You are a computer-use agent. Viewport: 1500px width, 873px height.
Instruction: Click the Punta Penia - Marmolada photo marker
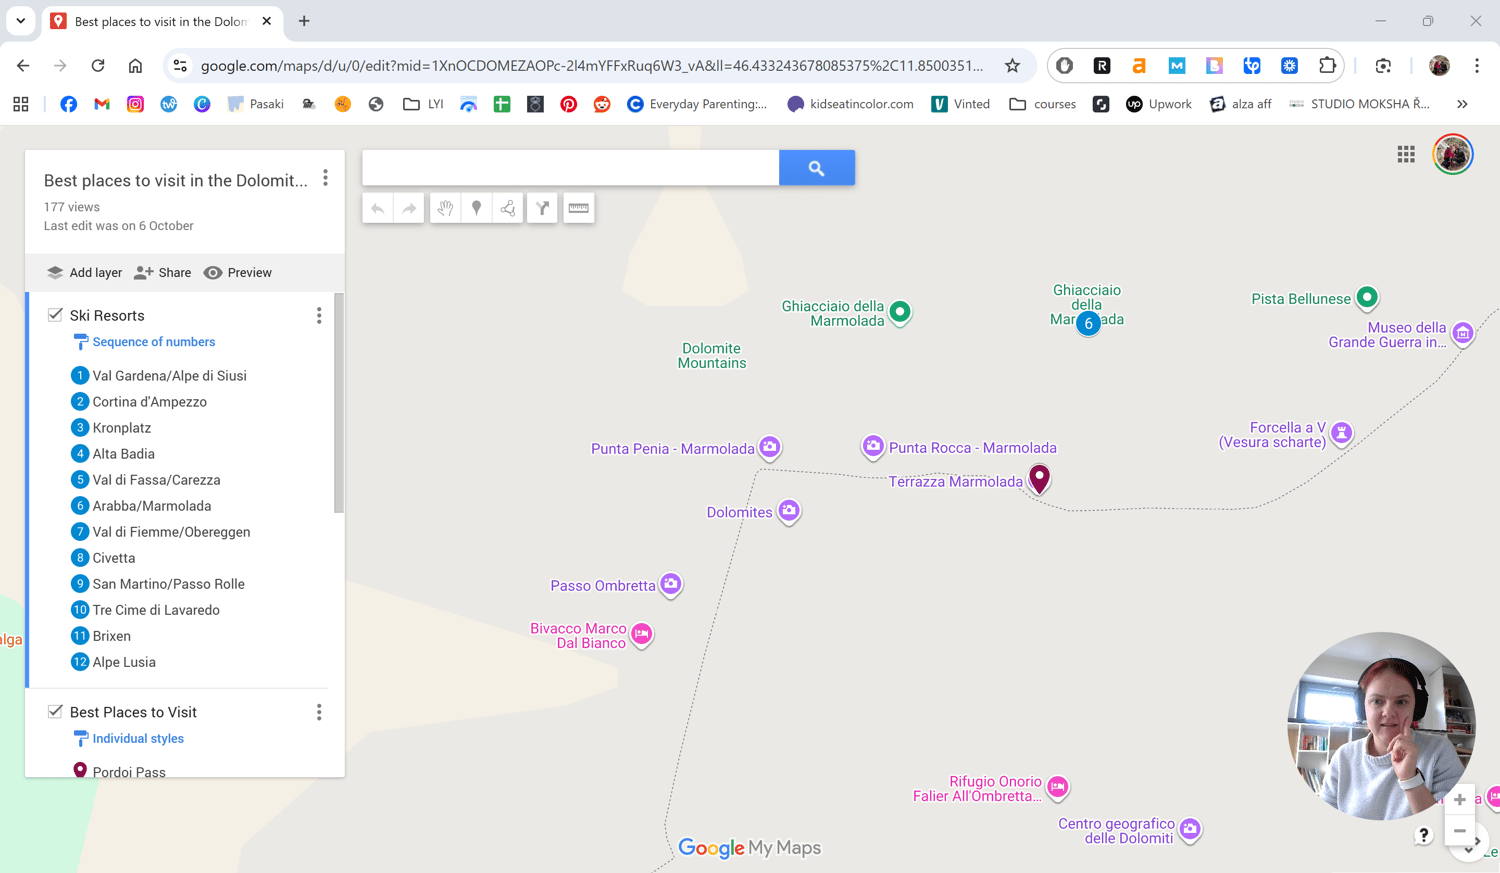(770, 447)
